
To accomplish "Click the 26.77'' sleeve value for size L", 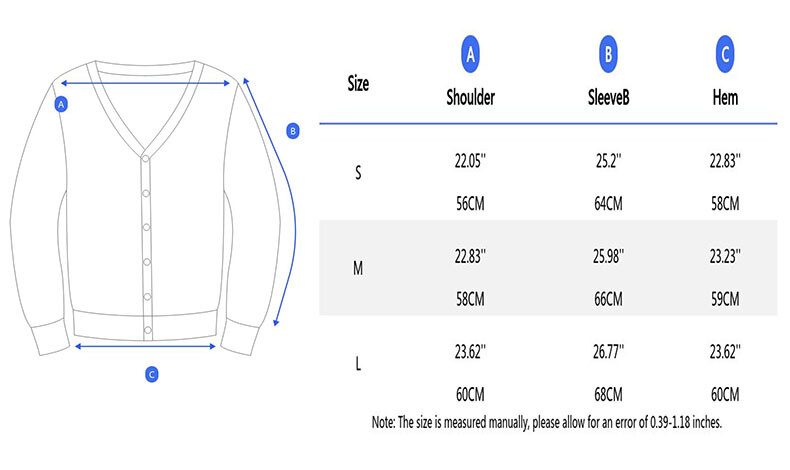I will [607, 351].
